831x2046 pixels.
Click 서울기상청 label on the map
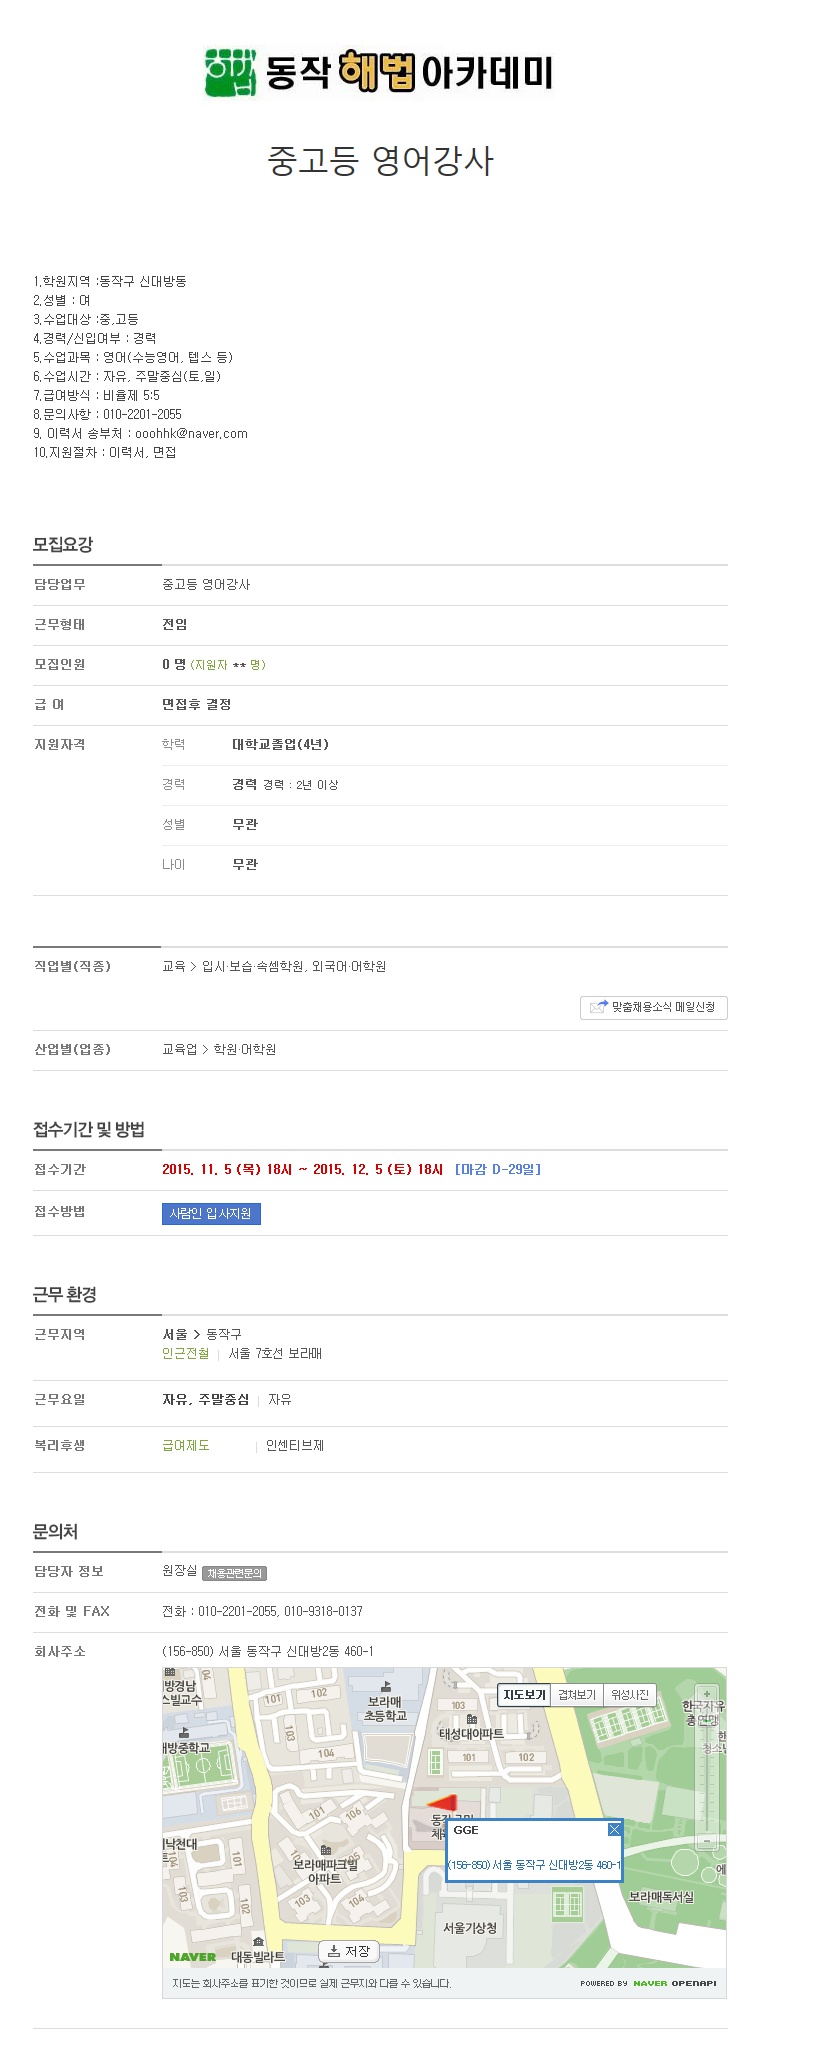[470, 1927]
